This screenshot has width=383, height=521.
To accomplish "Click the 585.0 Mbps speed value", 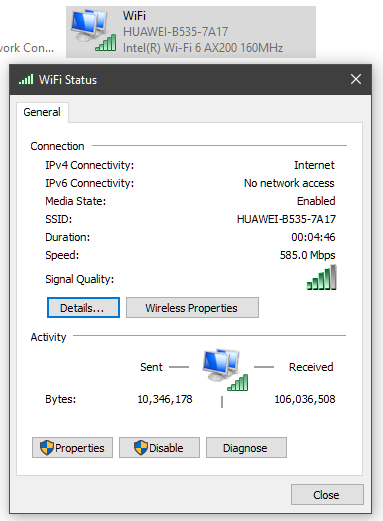I will [x=307, y=255].
